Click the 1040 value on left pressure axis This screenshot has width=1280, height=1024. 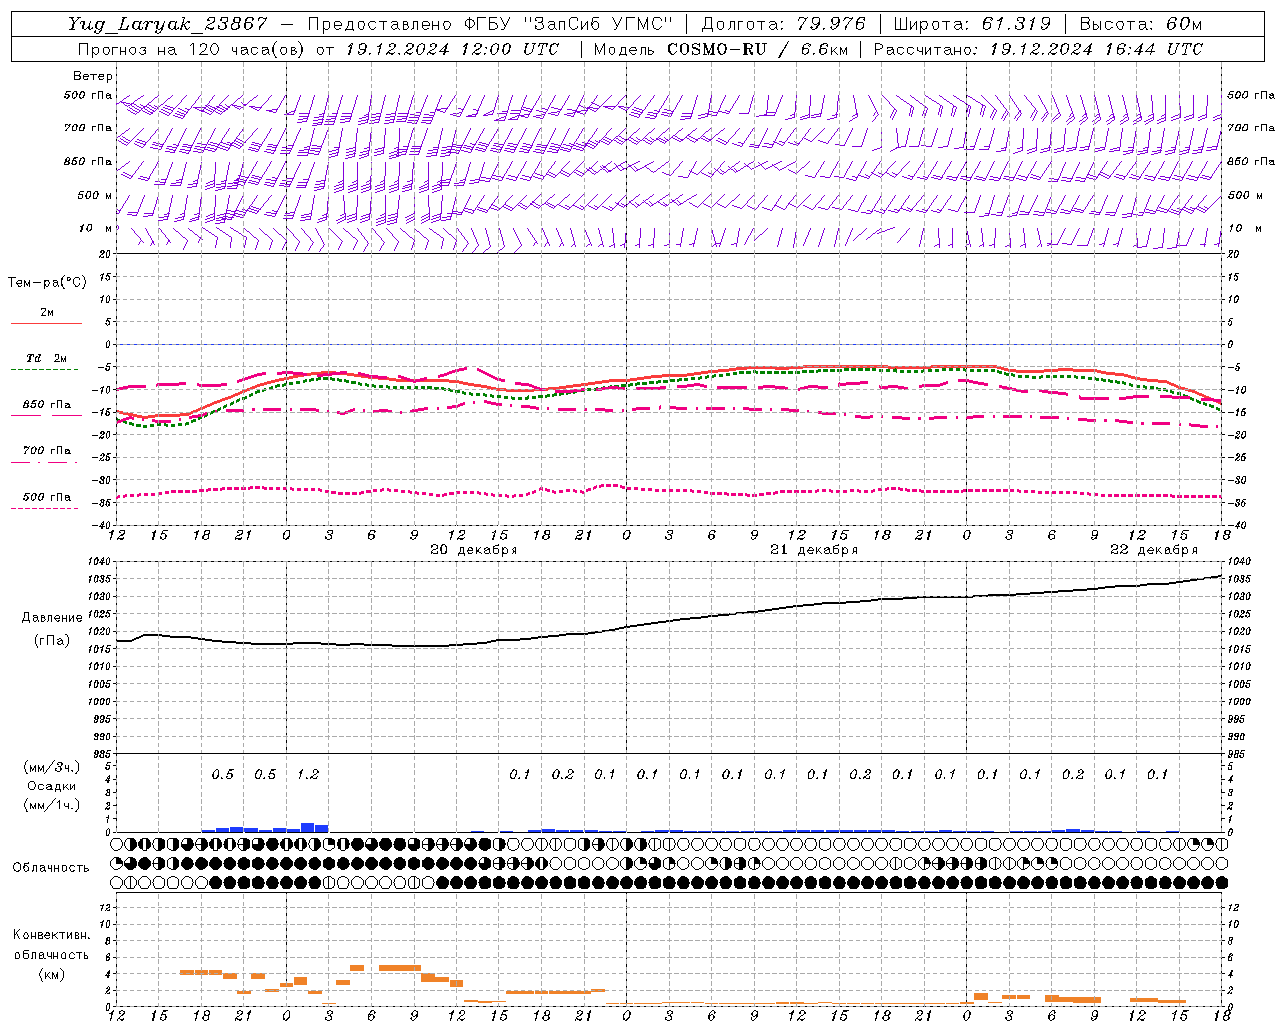click(98, 562)
